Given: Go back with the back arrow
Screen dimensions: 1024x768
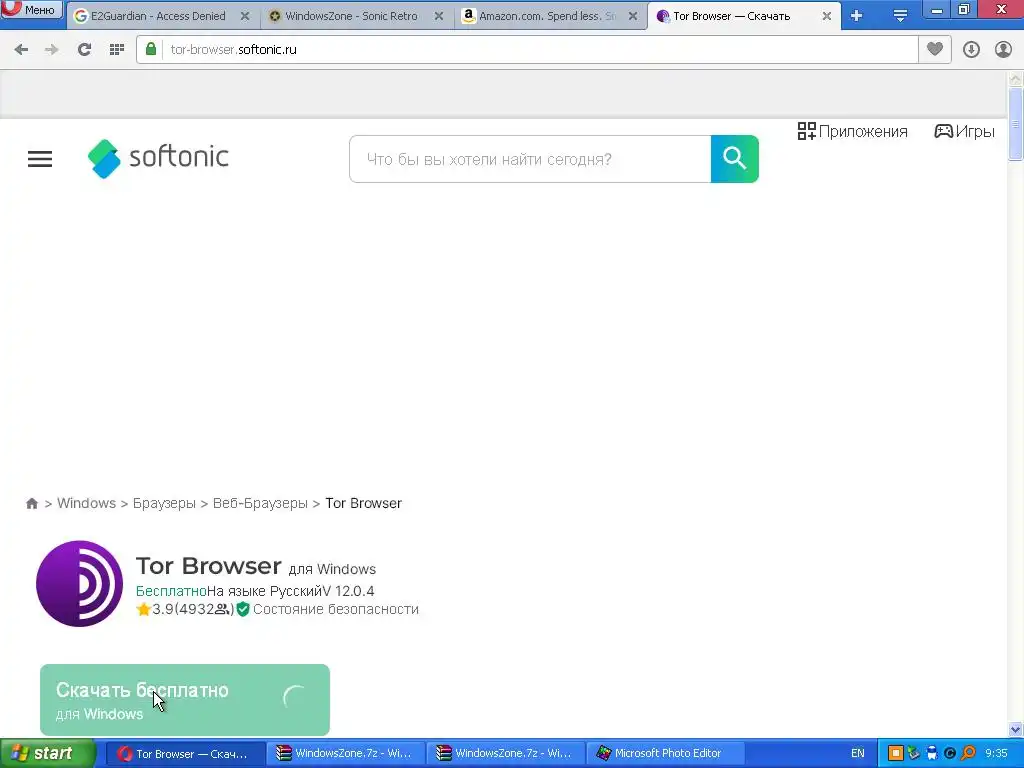Looking at the screenshot, I should pos(22,50).
